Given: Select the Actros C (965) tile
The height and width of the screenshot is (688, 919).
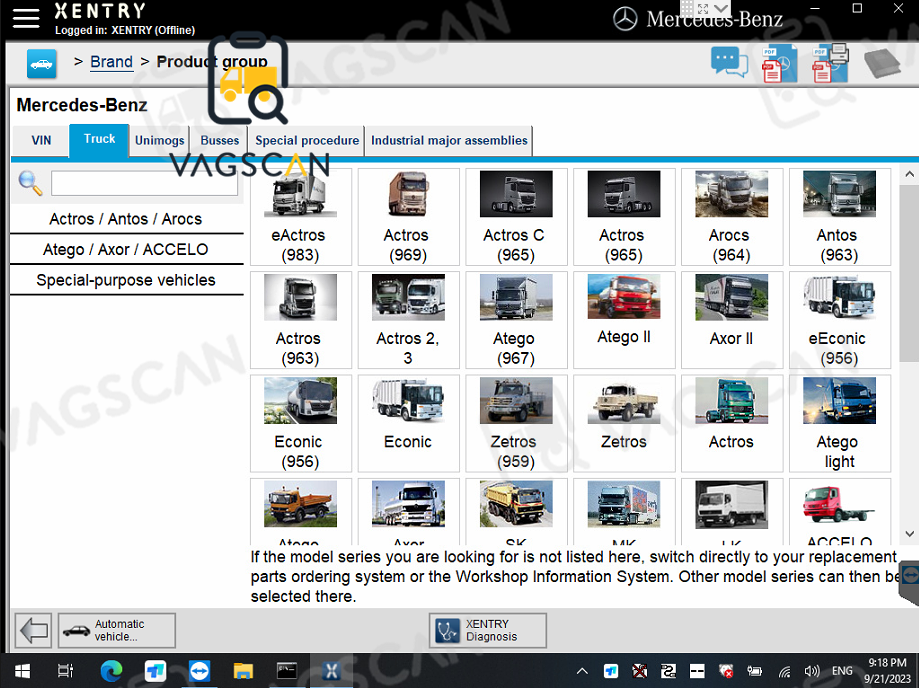Looking at the screenshot, I should (516, 217).
